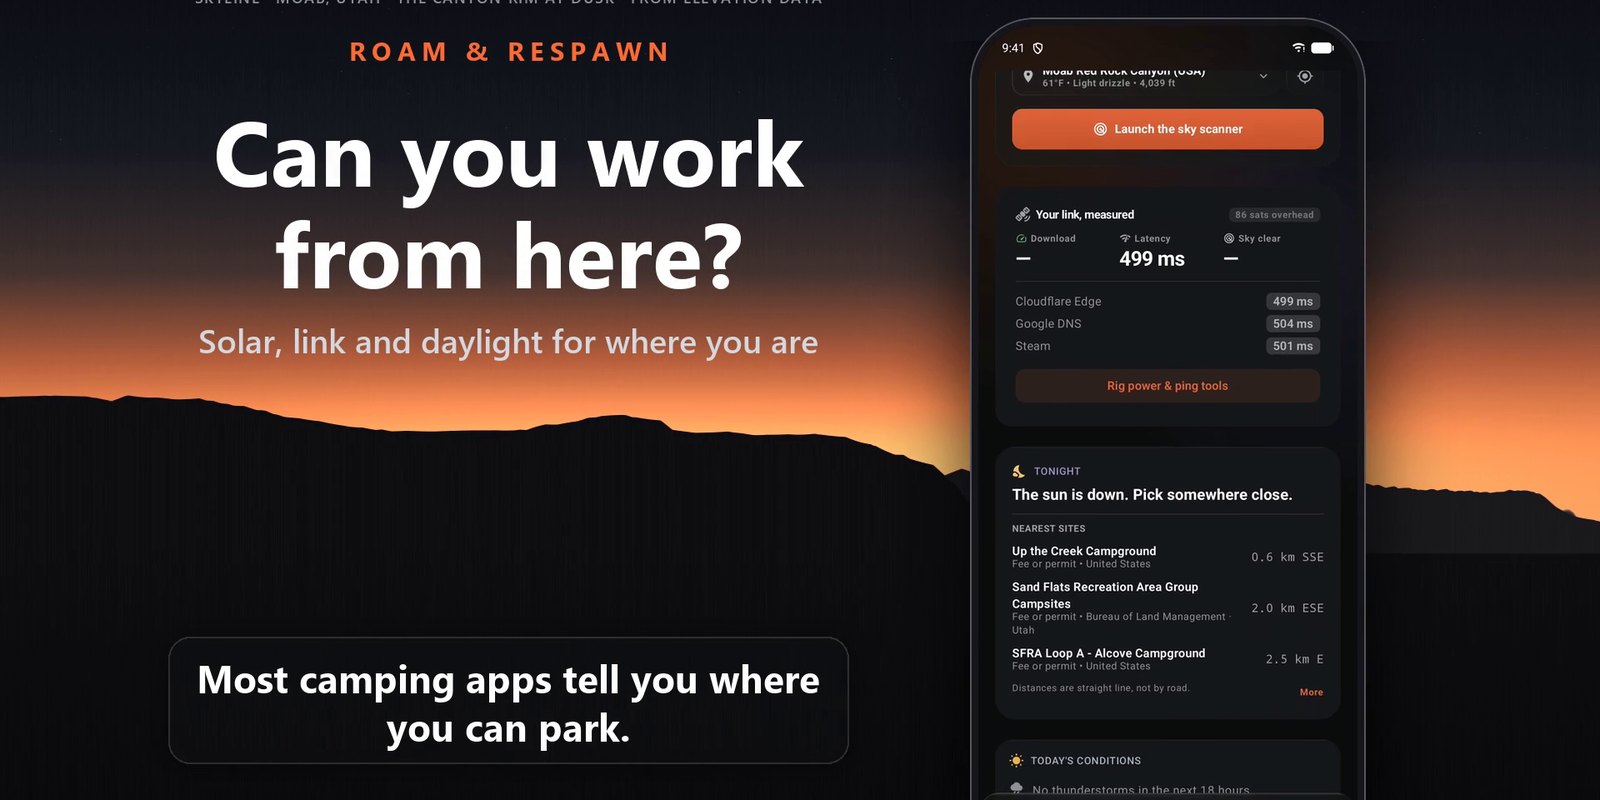Select the 2.0 km ESE distance
1600x800 pixels.
point(1287,608)
